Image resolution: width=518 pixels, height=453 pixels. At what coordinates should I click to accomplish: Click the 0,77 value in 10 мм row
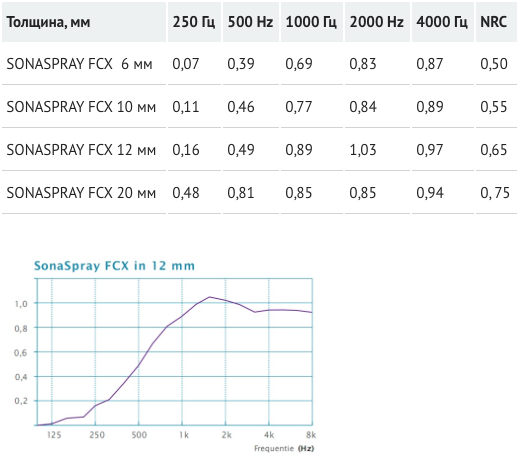299,107
